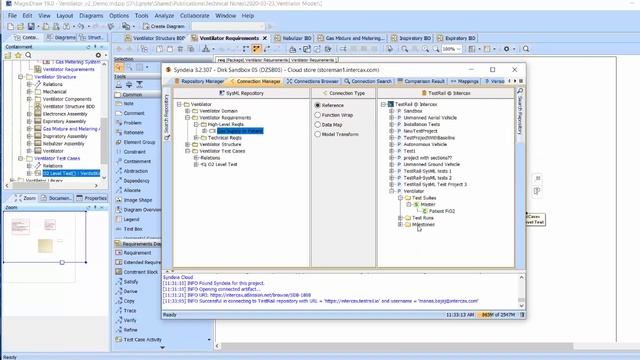Switch to Connection Search tab
This screenshot has width=640, height=360.
pyautogui.click(x=368, y=81)
